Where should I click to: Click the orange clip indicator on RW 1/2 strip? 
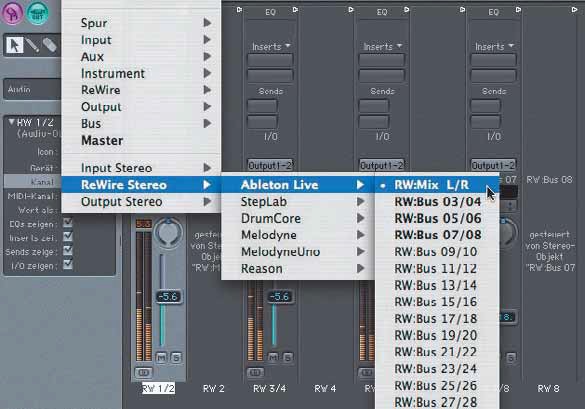pyautogui.click(x=143, y=224)
